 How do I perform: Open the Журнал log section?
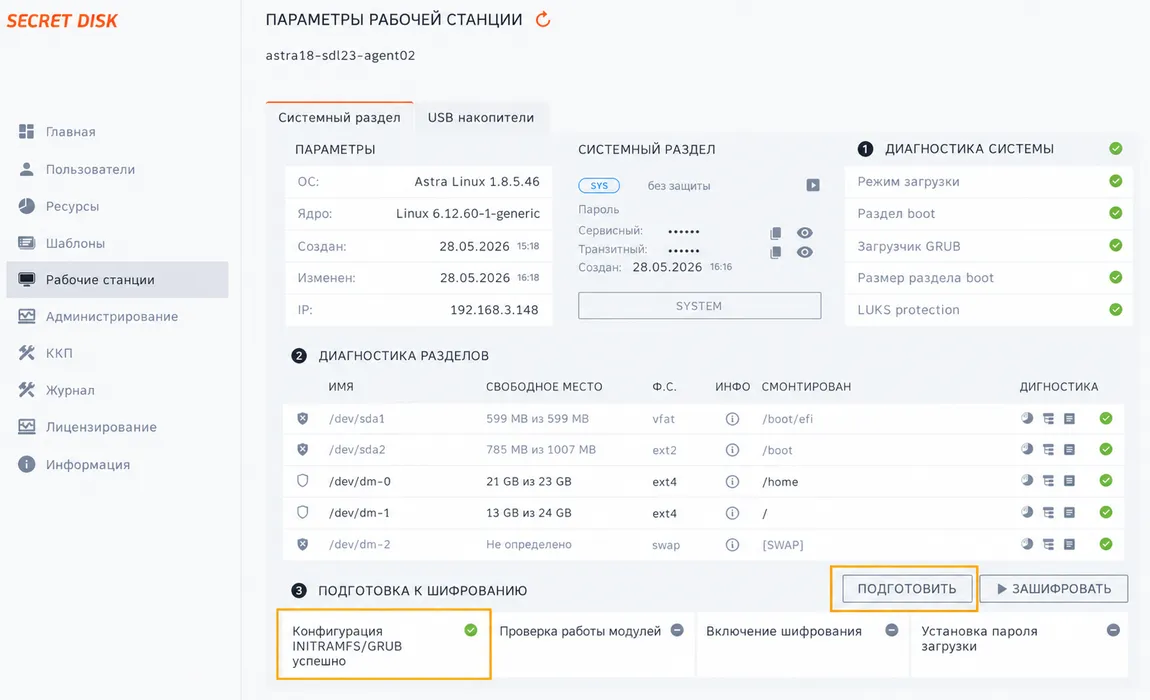pos(117,390)
